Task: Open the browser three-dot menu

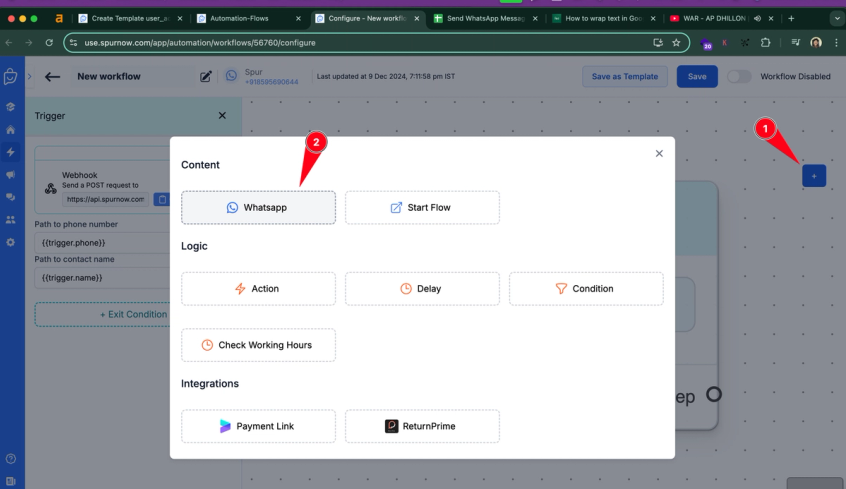Action: click(x=836, y=43)
